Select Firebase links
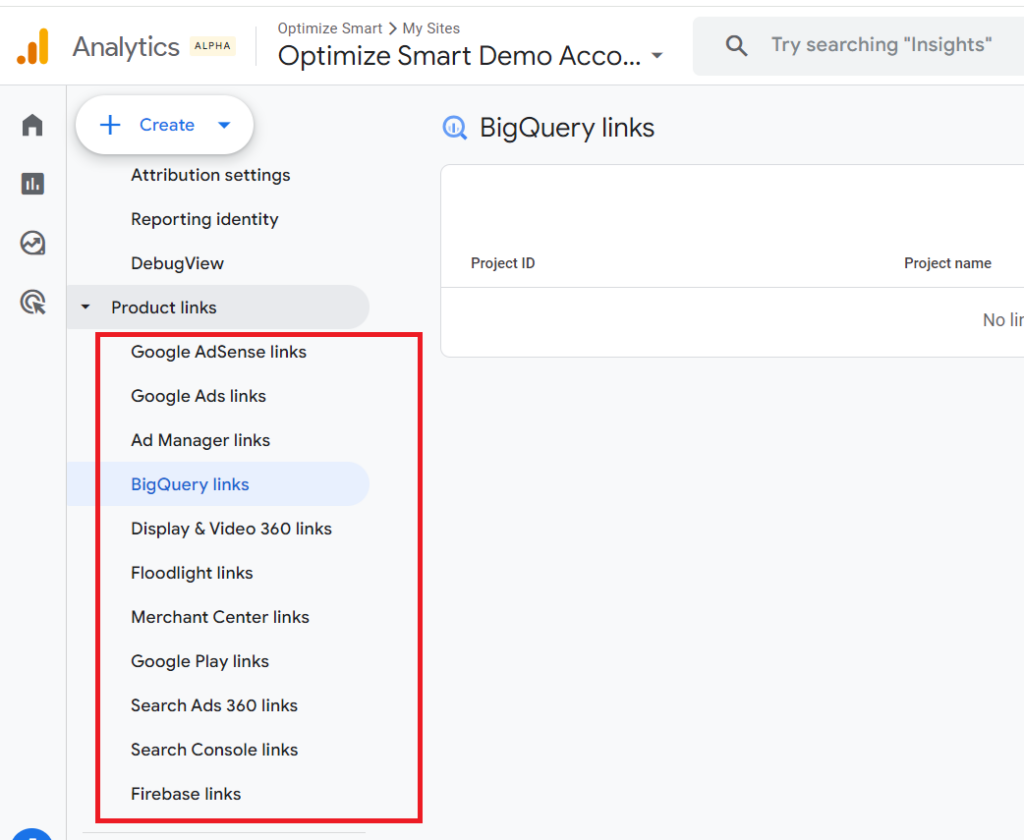 pyautogui.click(x=185, y=794)
